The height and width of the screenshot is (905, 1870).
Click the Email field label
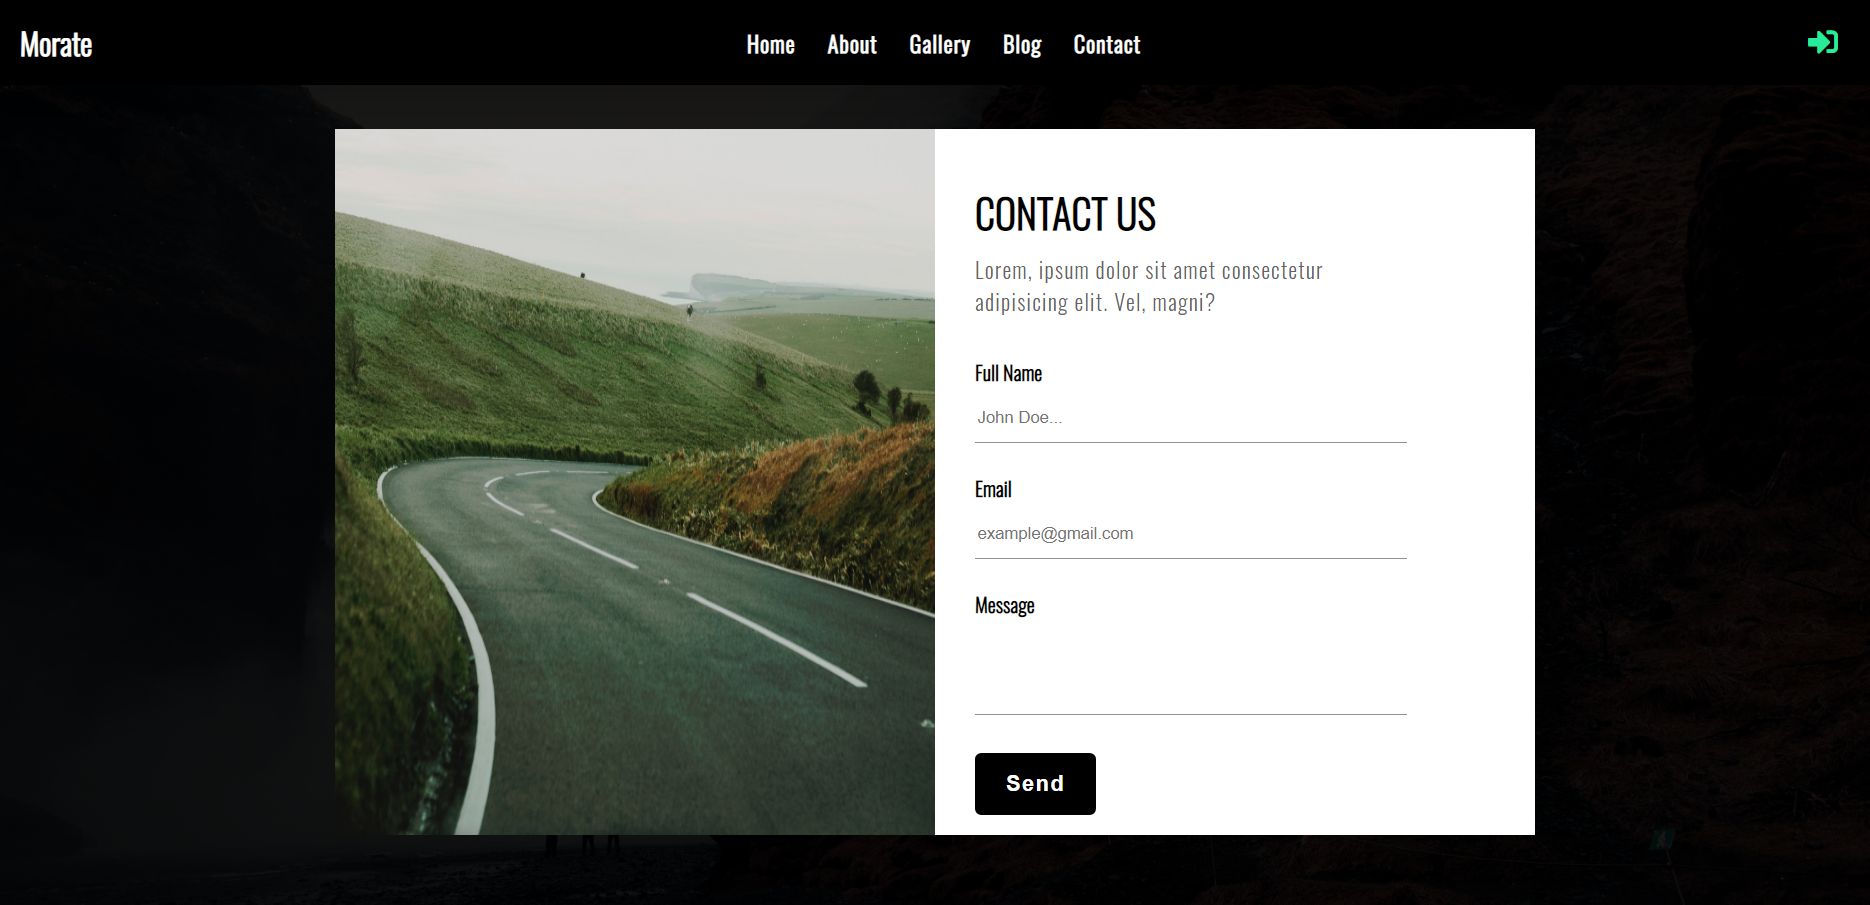[993, 489]
